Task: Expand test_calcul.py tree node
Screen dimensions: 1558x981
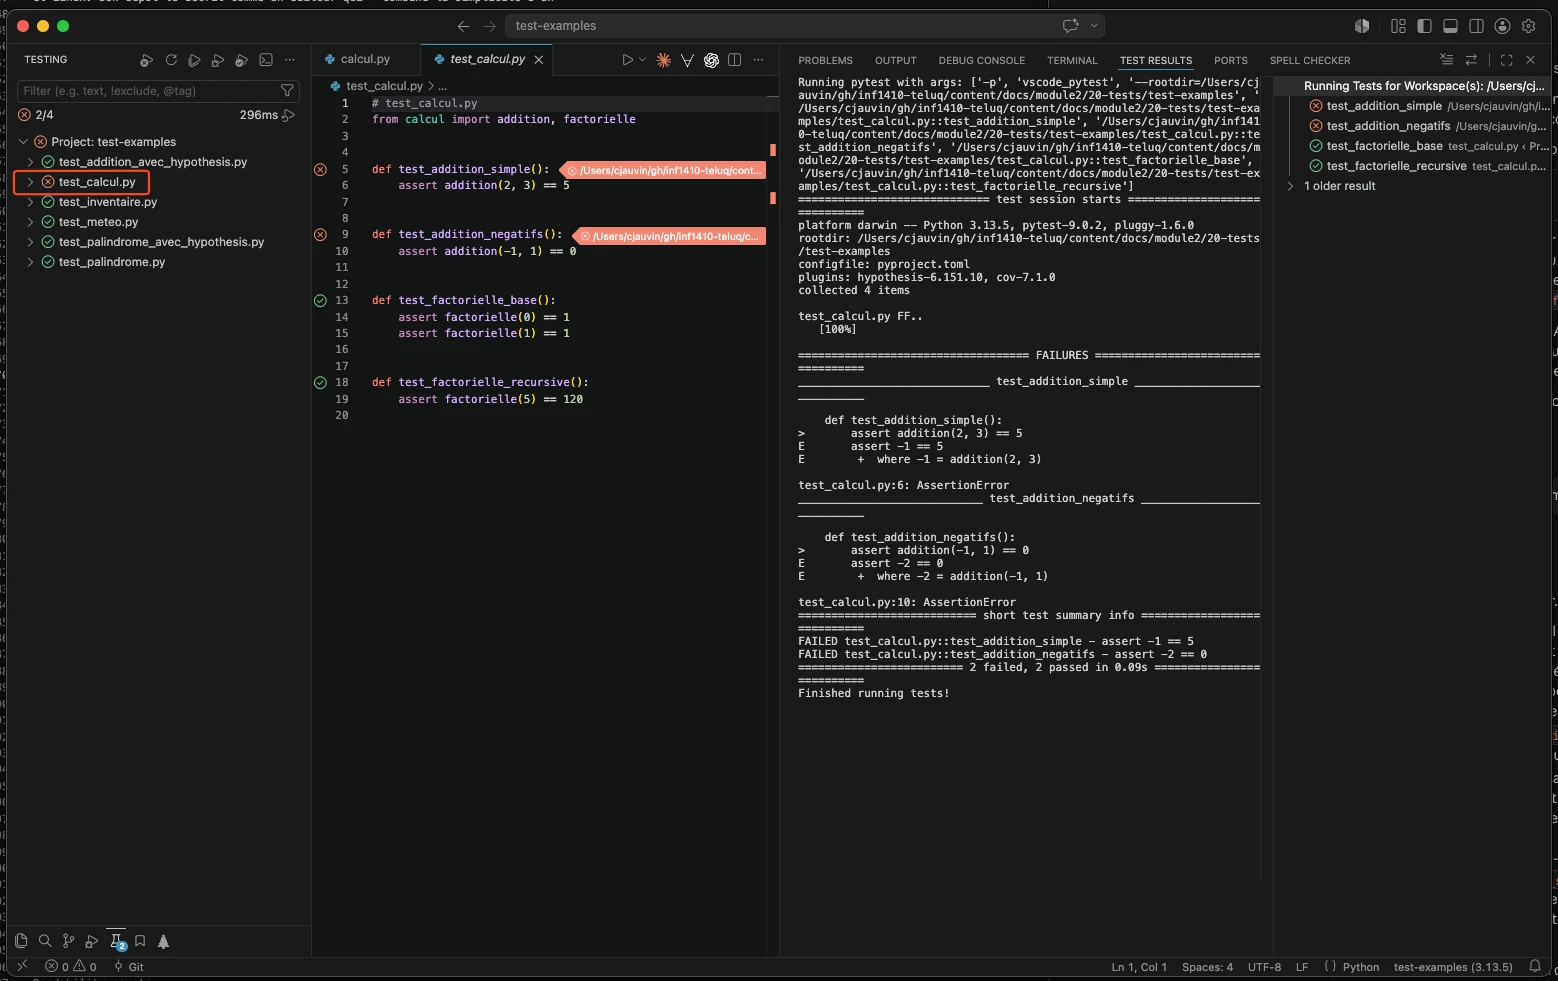Action: point(31,182)
